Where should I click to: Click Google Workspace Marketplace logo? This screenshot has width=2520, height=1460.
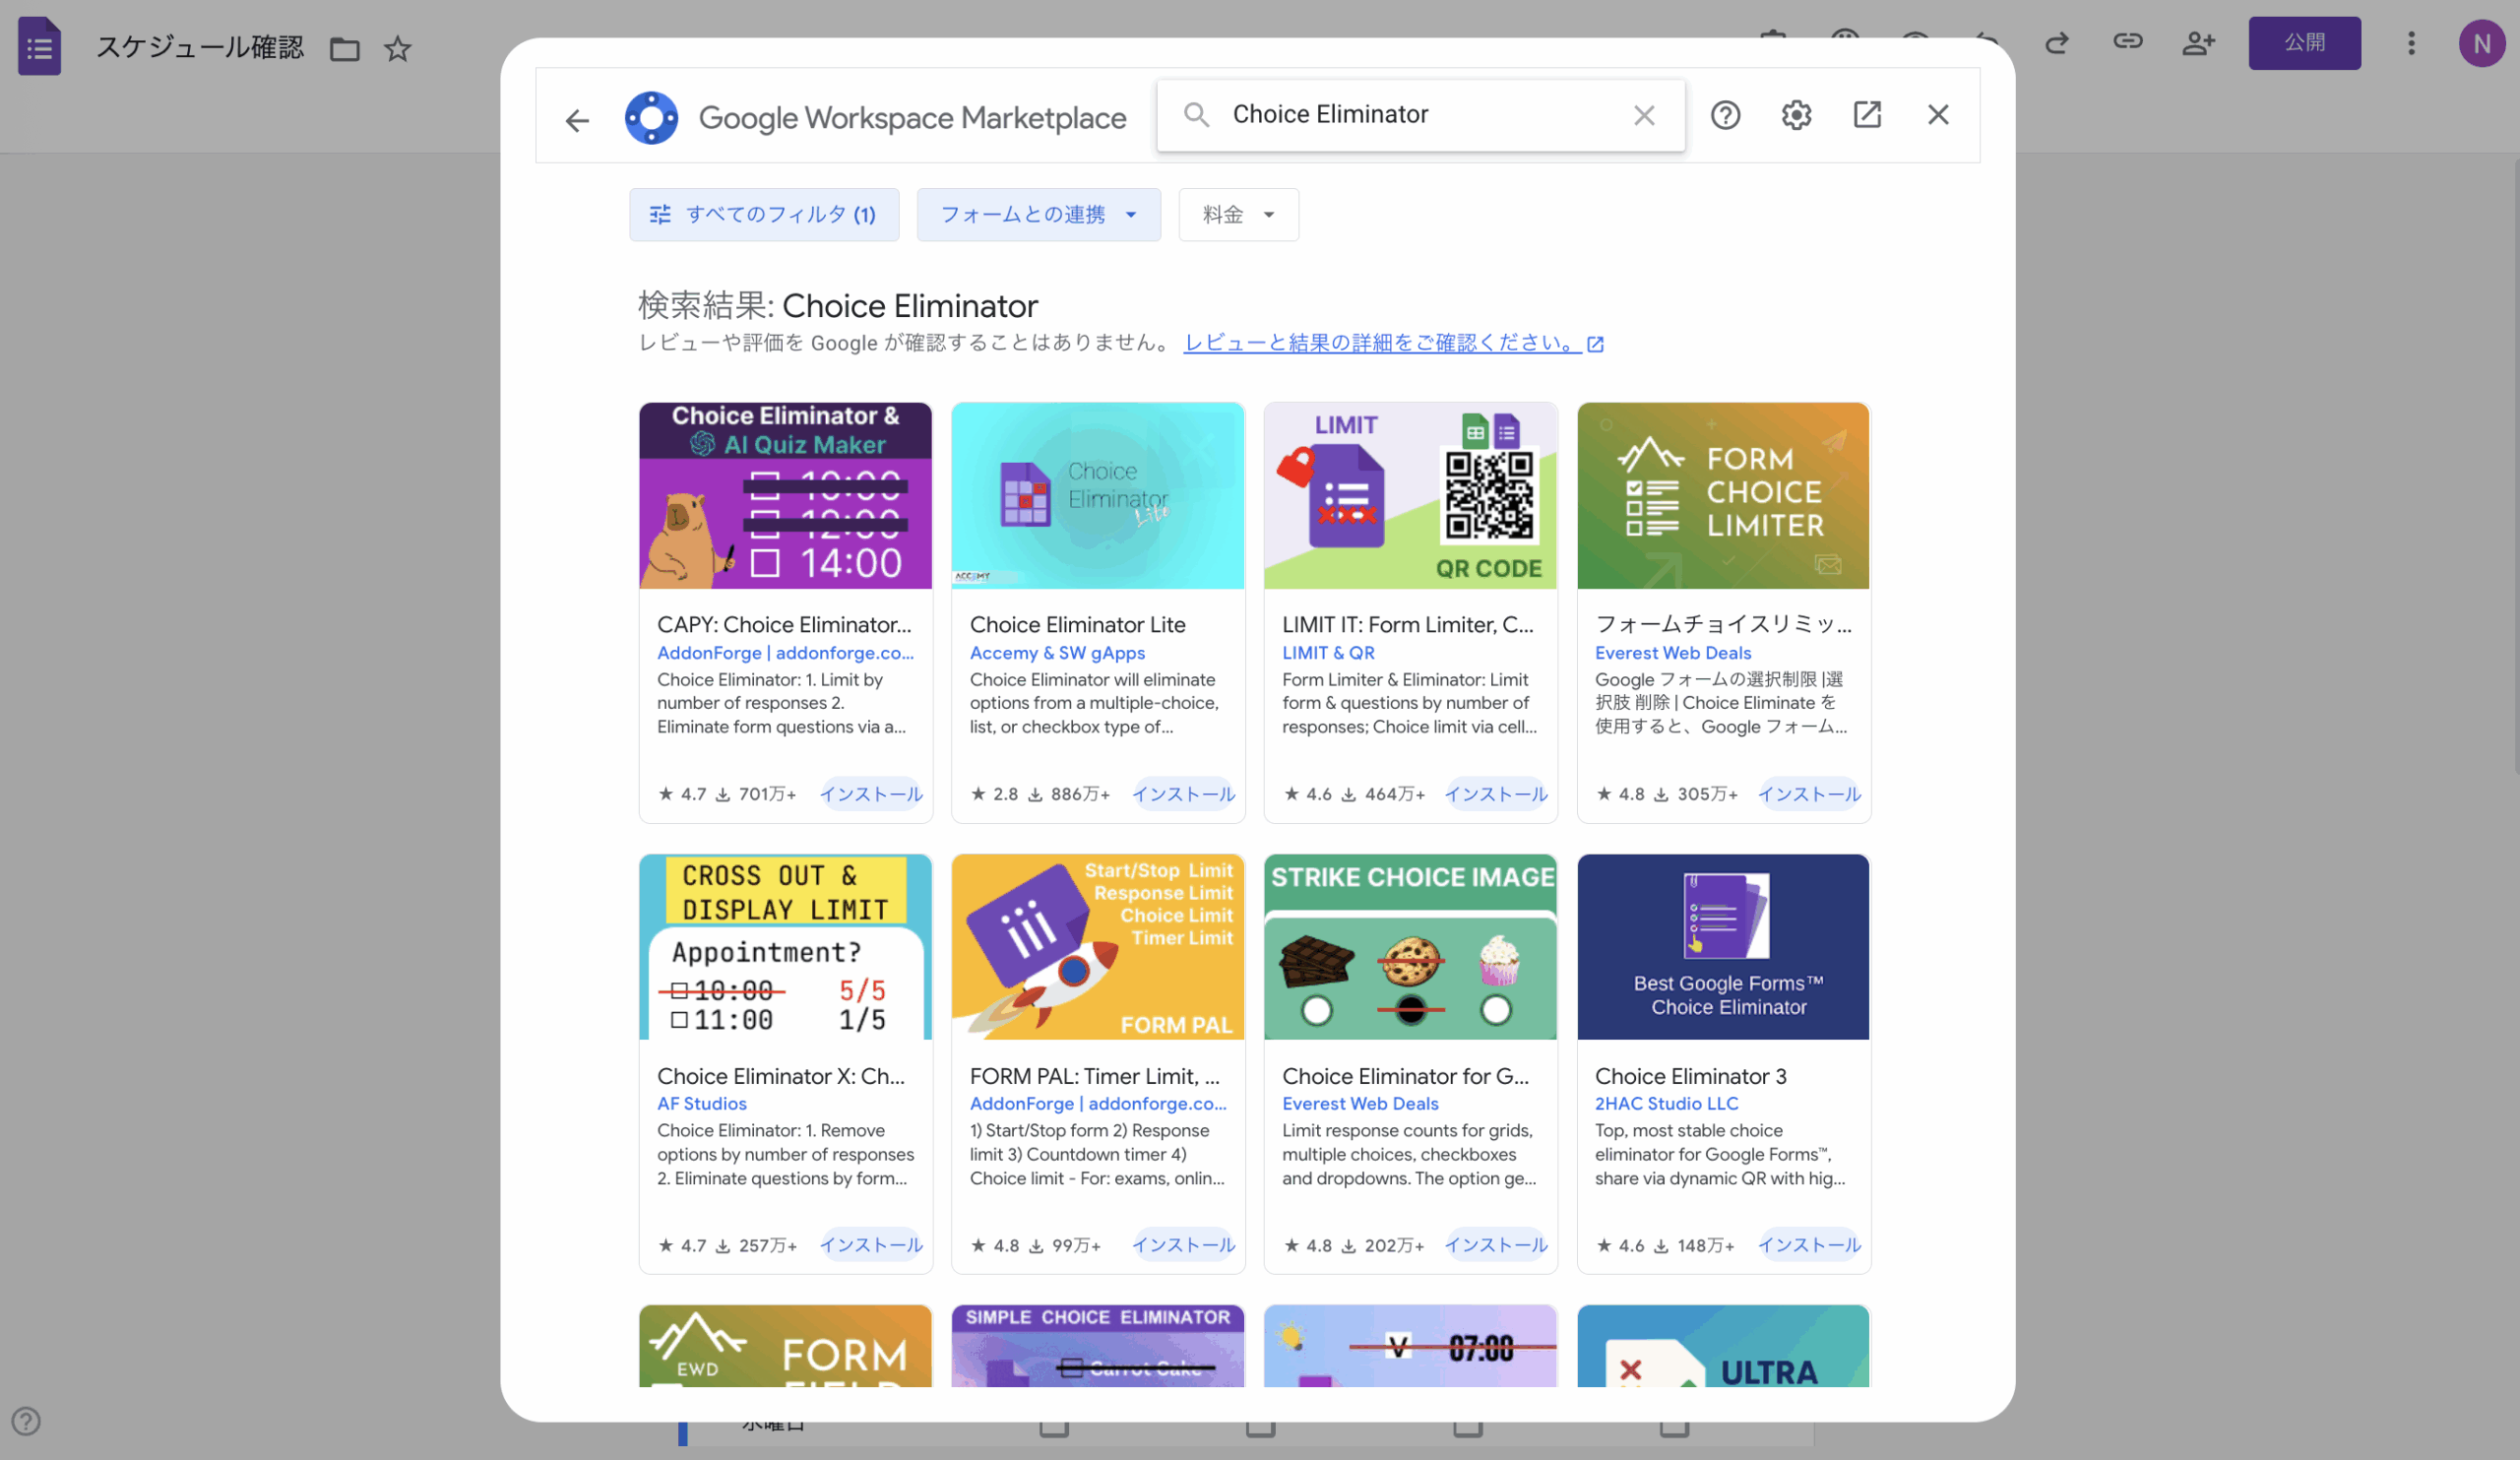click(x=651, y=118)
